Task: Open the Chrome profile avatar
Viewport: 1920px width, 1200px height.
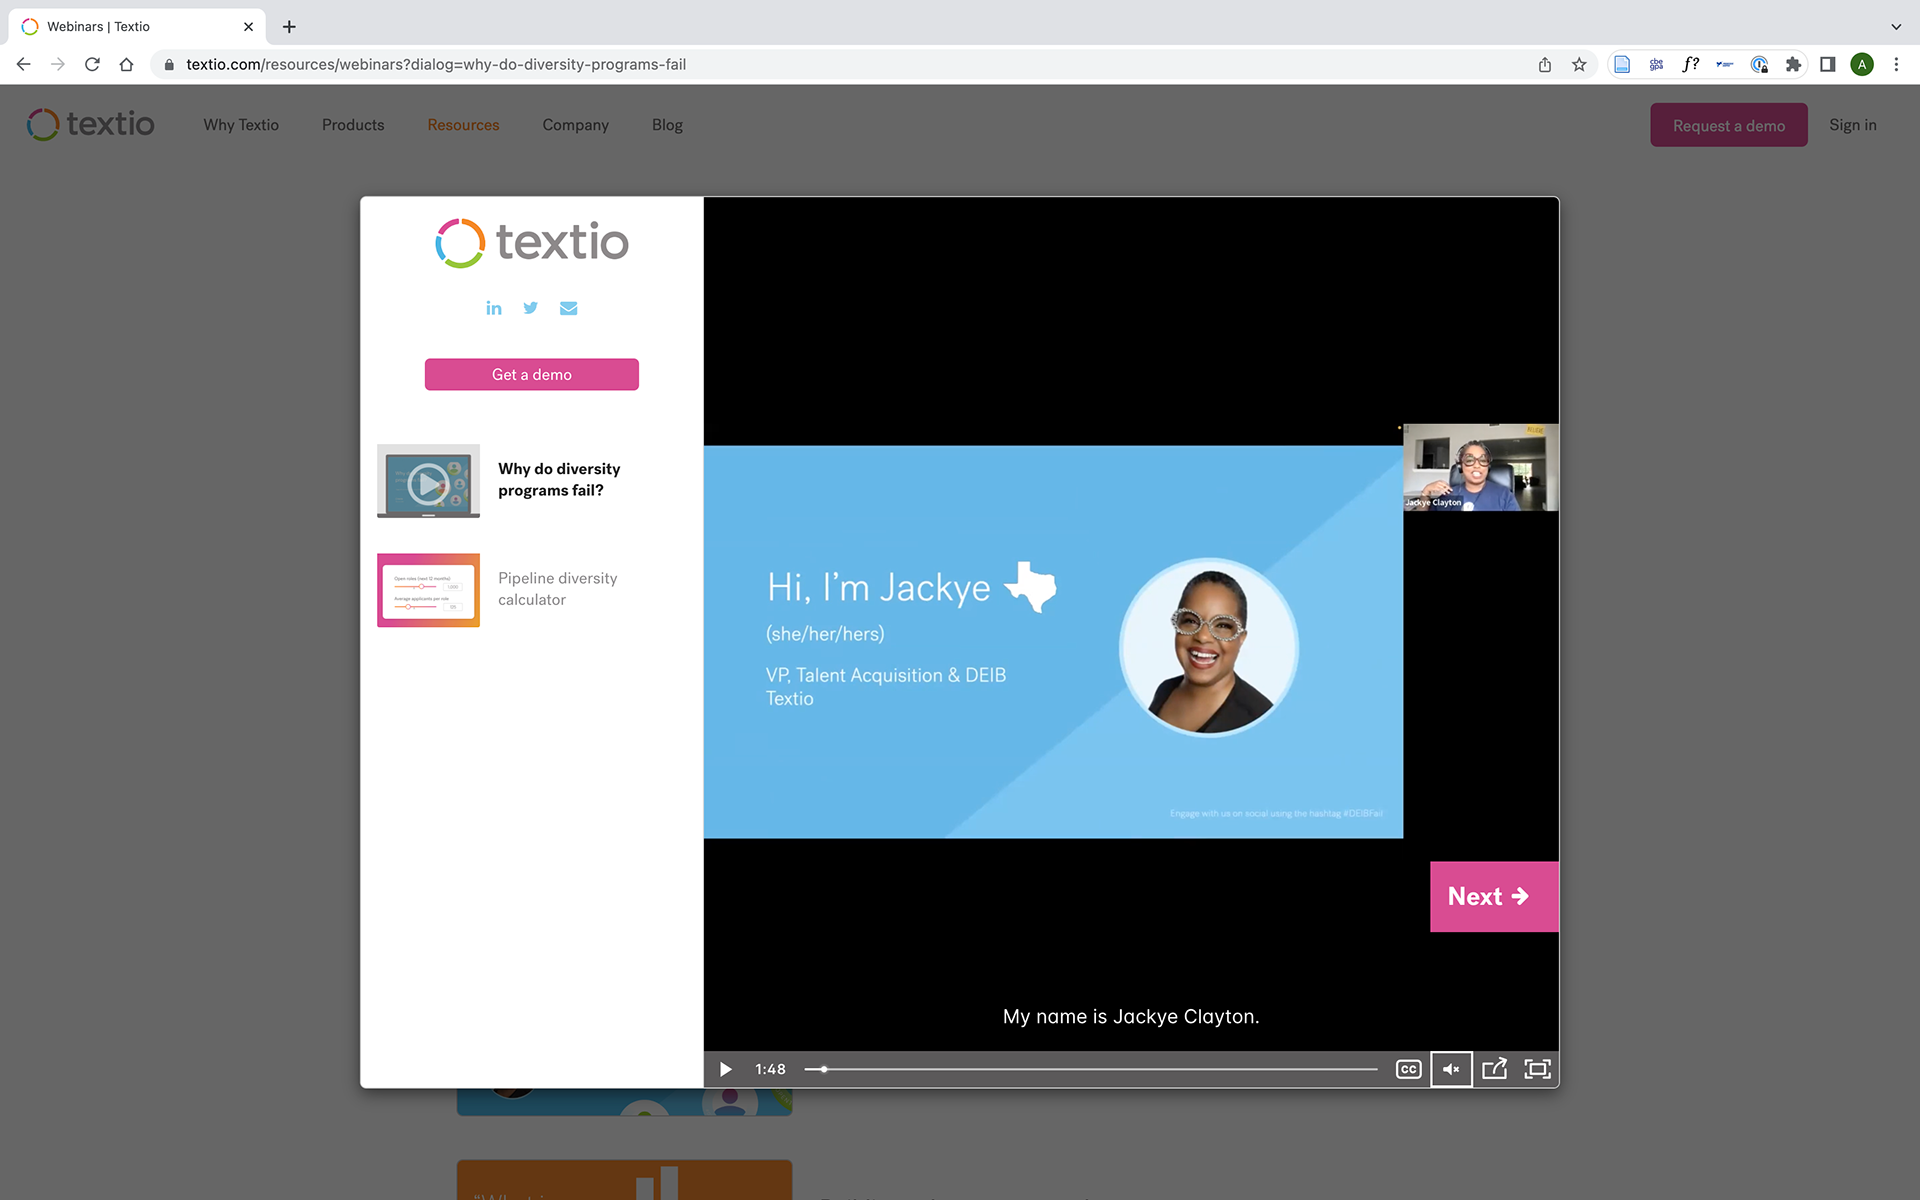Action: click(x=1861, y=64)
